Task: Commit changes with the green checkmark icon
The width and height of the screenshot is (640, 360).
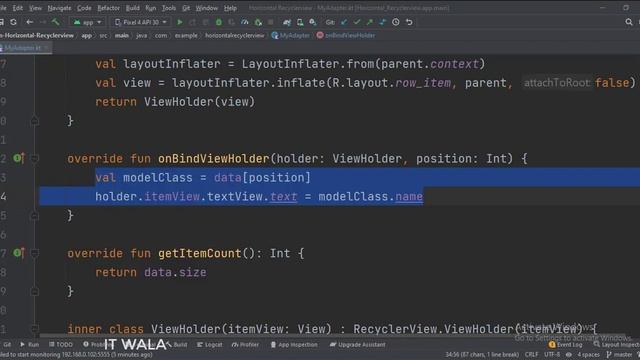Action: (x=357, y=22)
